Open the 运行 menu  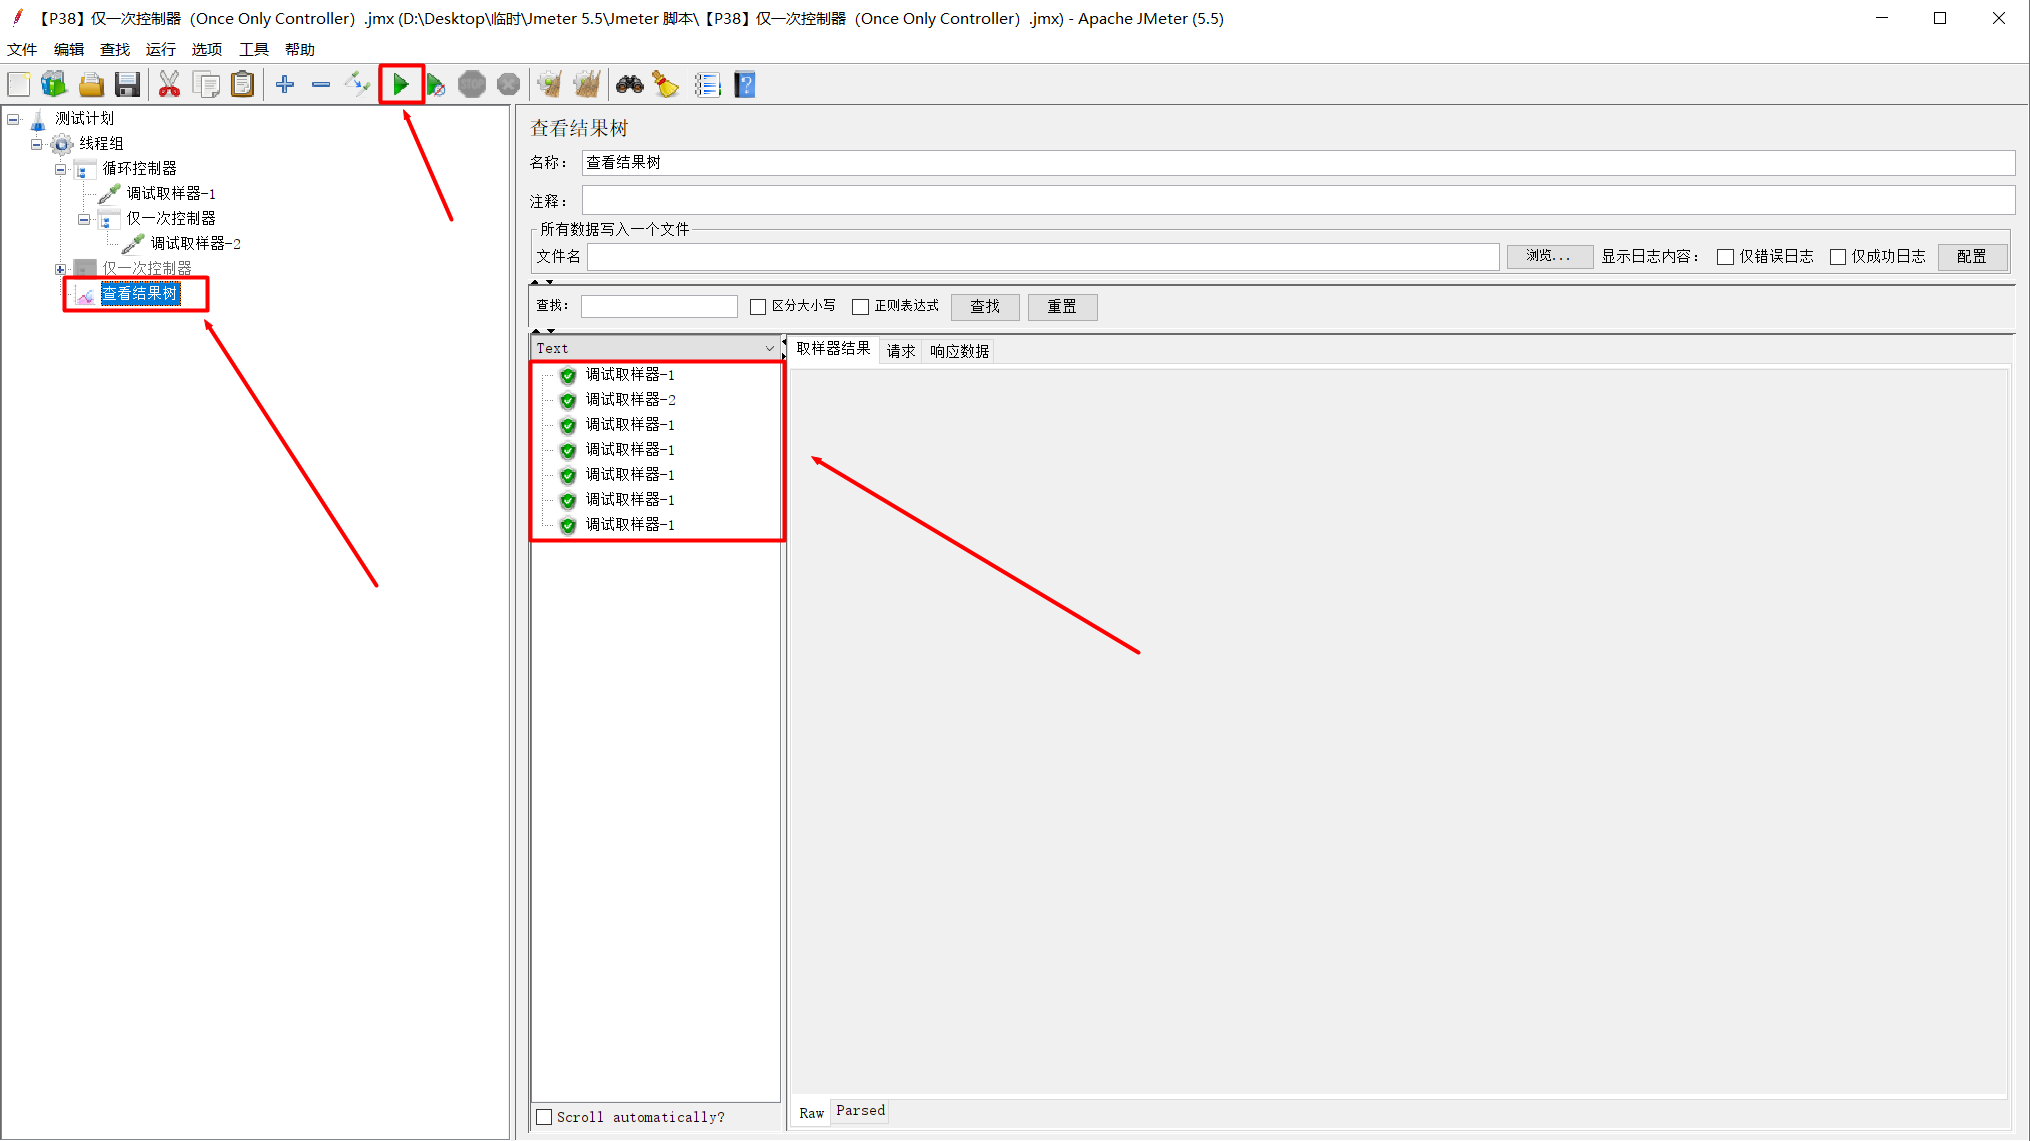click(x=160, y=49)
